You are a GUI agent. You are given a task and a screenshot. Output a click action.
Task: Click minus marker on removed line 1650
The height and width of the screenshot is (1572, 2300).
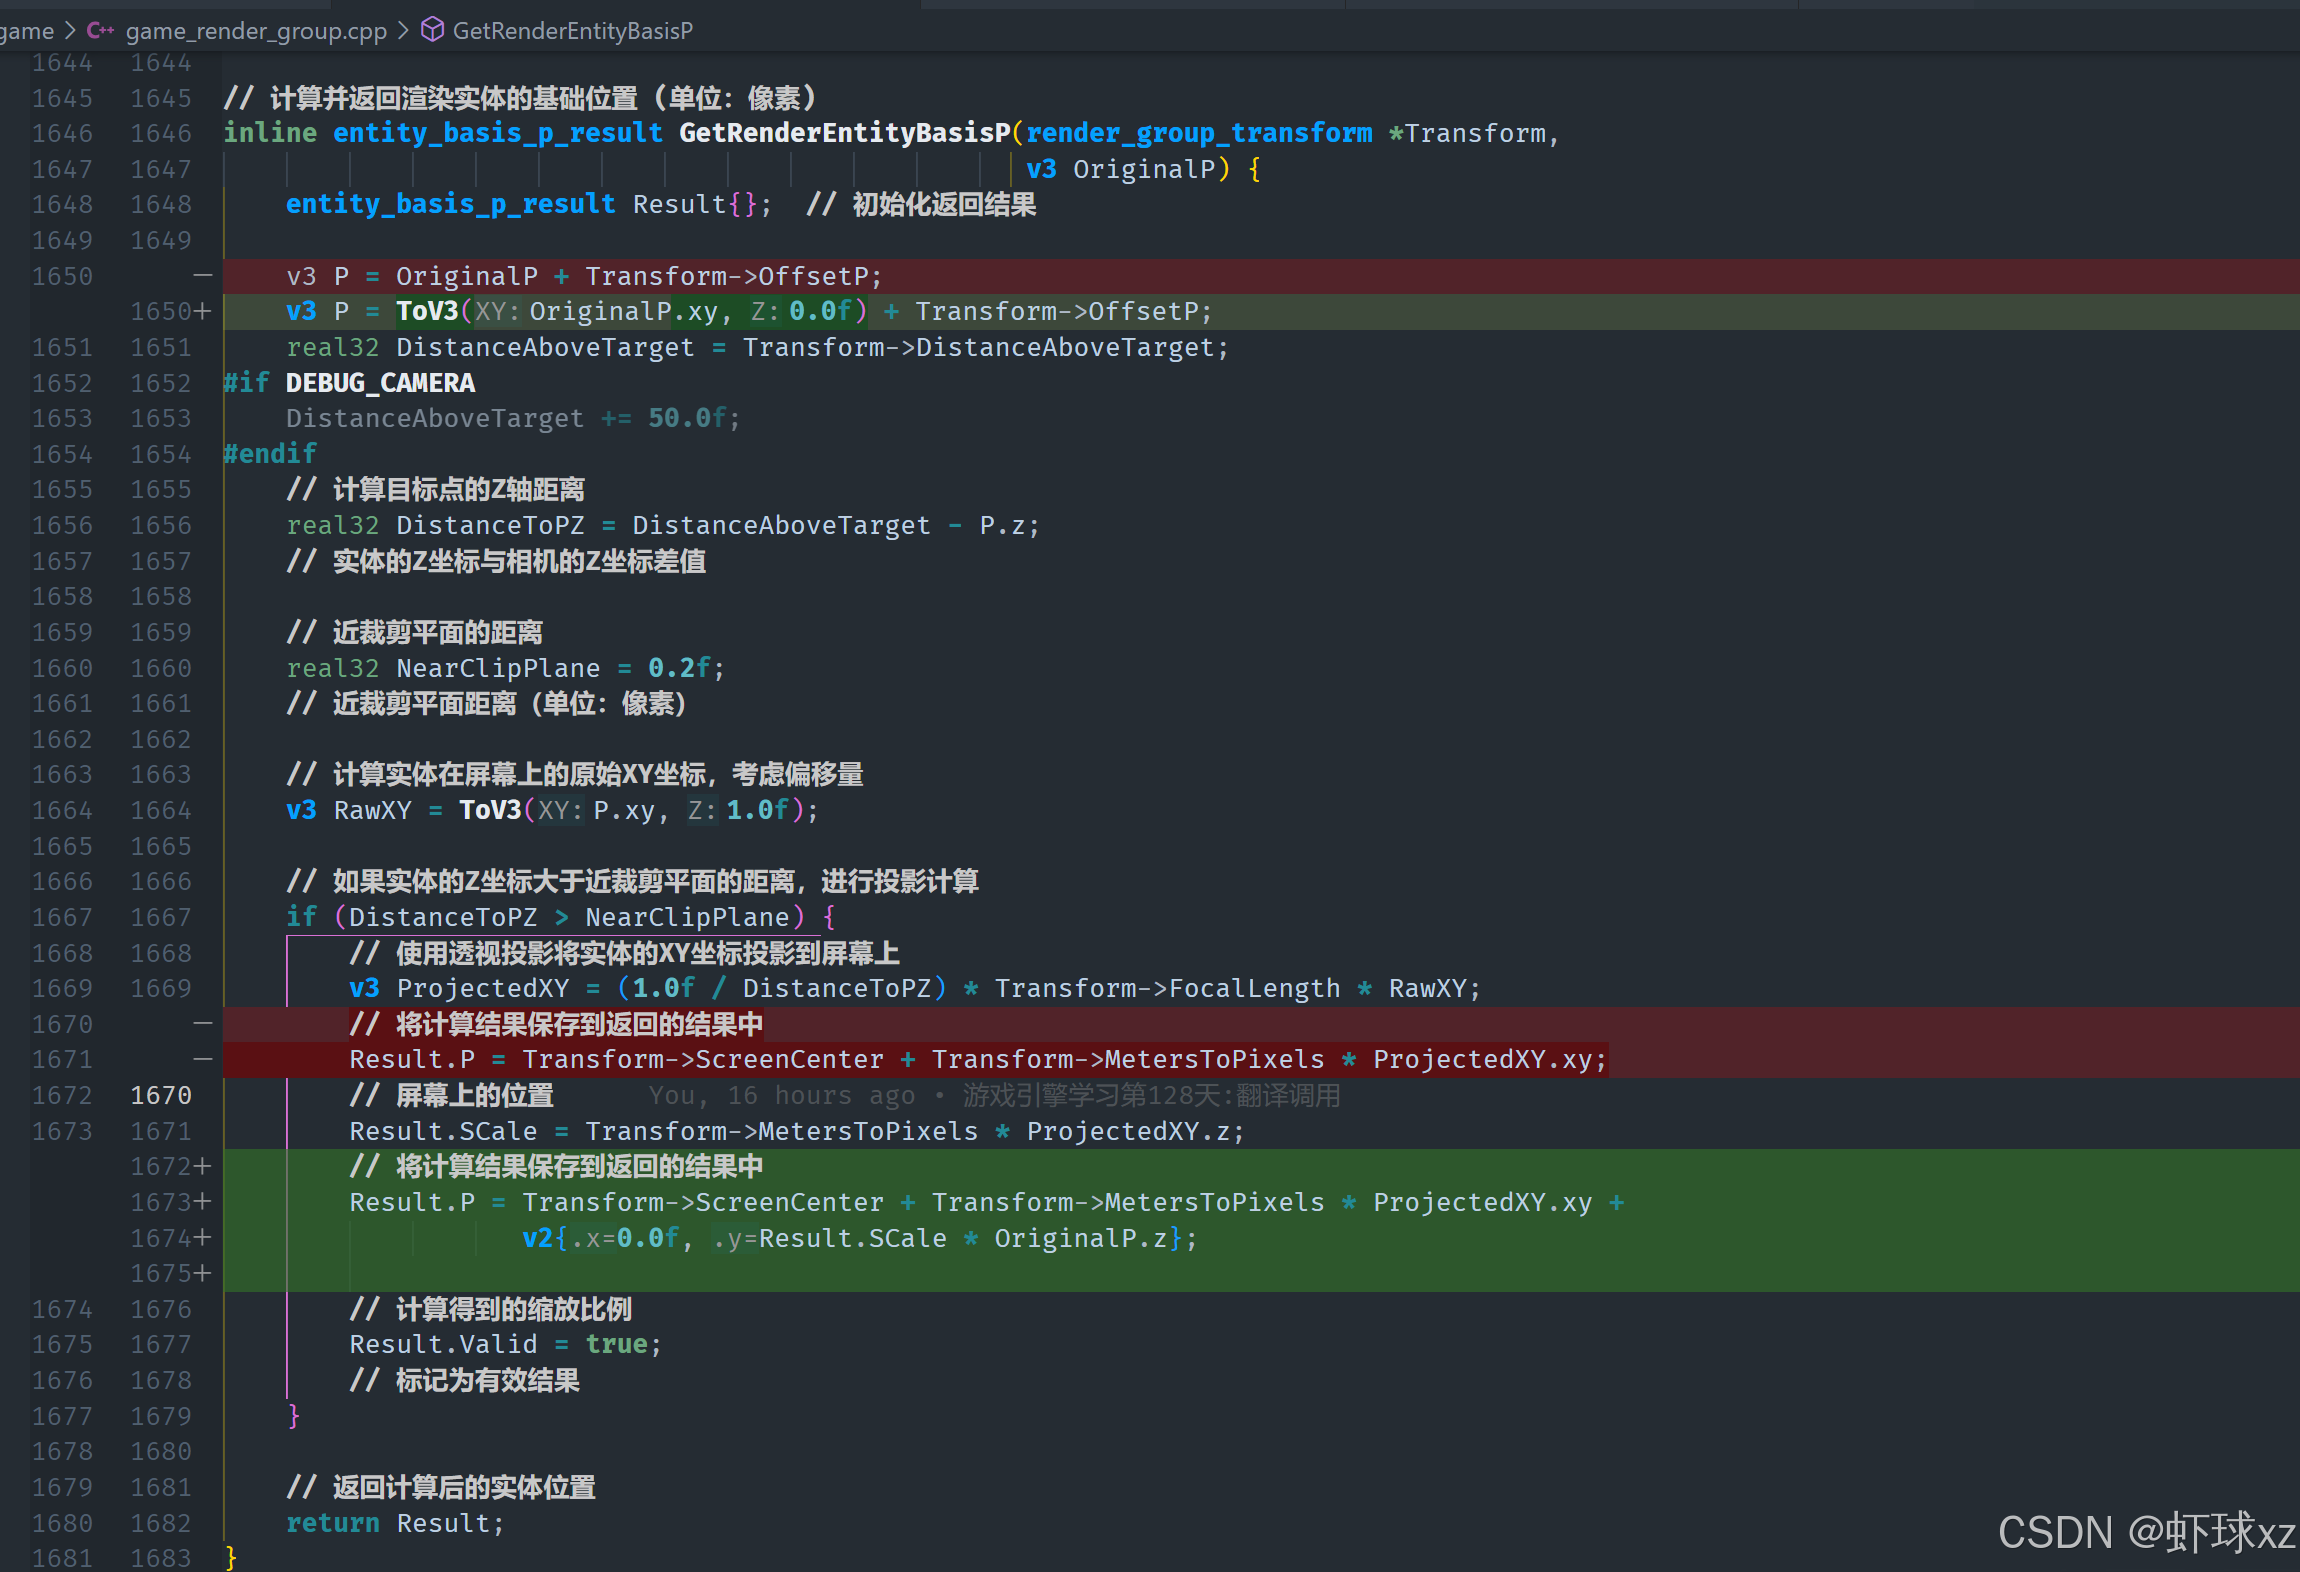click(x=203, y=275)
